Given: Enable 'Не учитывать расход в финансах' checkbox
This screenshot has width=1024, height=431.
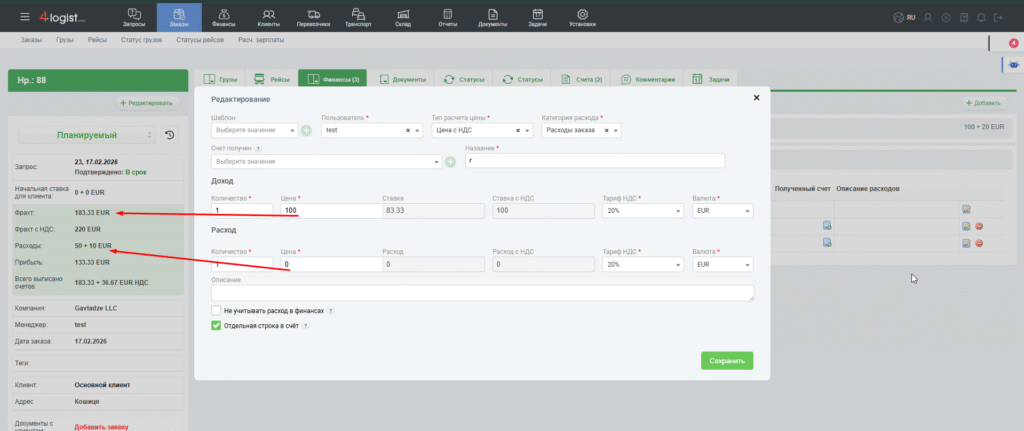Looking at the screenshot, I should tap(216, 311).
